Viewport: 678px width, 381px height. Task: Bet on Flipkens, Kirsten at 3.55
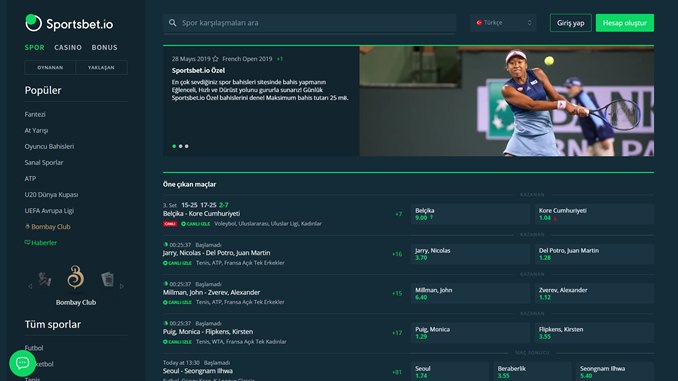(x=594, y=333)
